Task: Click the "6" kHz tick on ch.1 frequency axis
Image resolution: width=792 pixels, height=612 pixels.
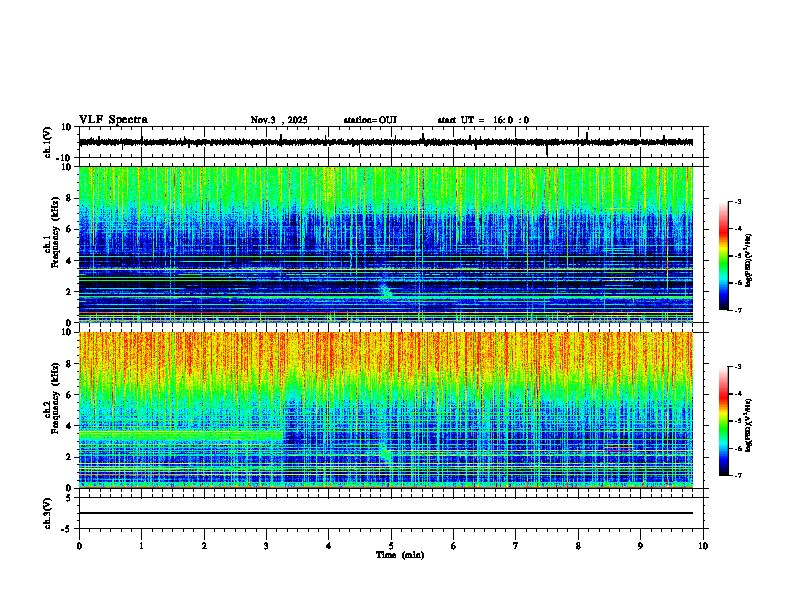Action: (x=69, y=230)
